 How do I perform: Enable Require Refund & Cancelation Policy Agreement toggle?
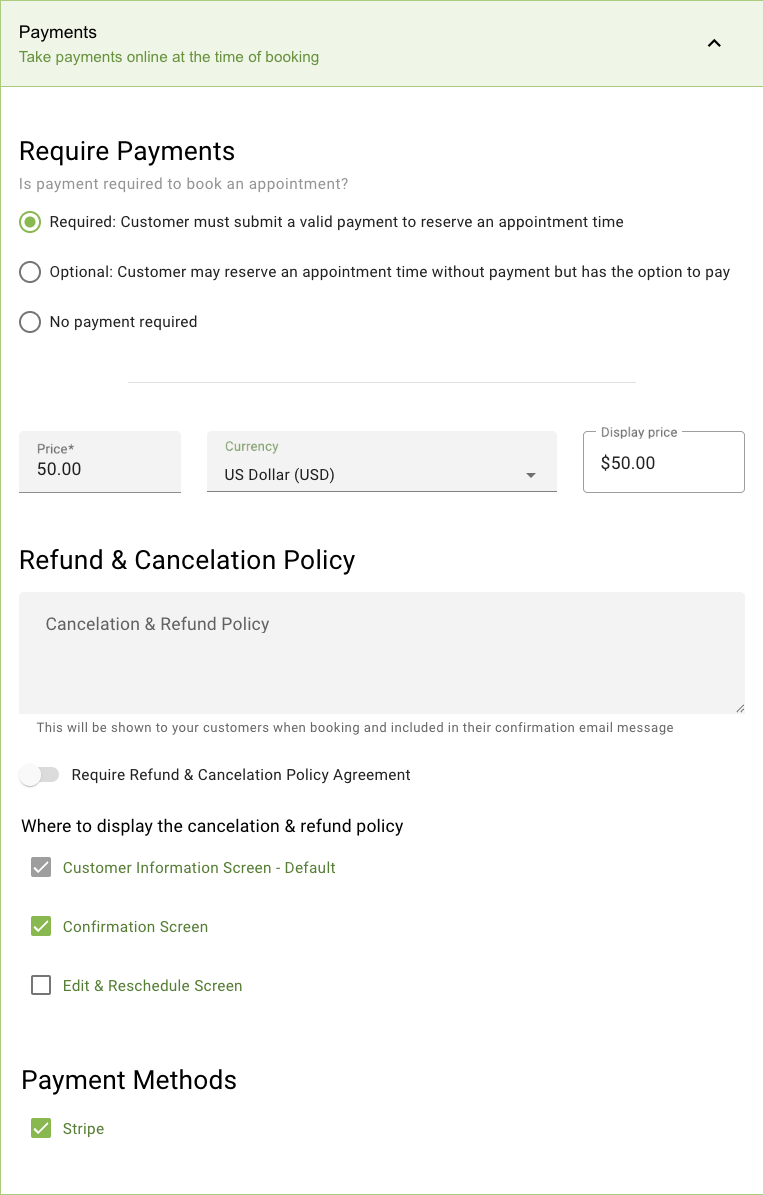click(40, 775)
